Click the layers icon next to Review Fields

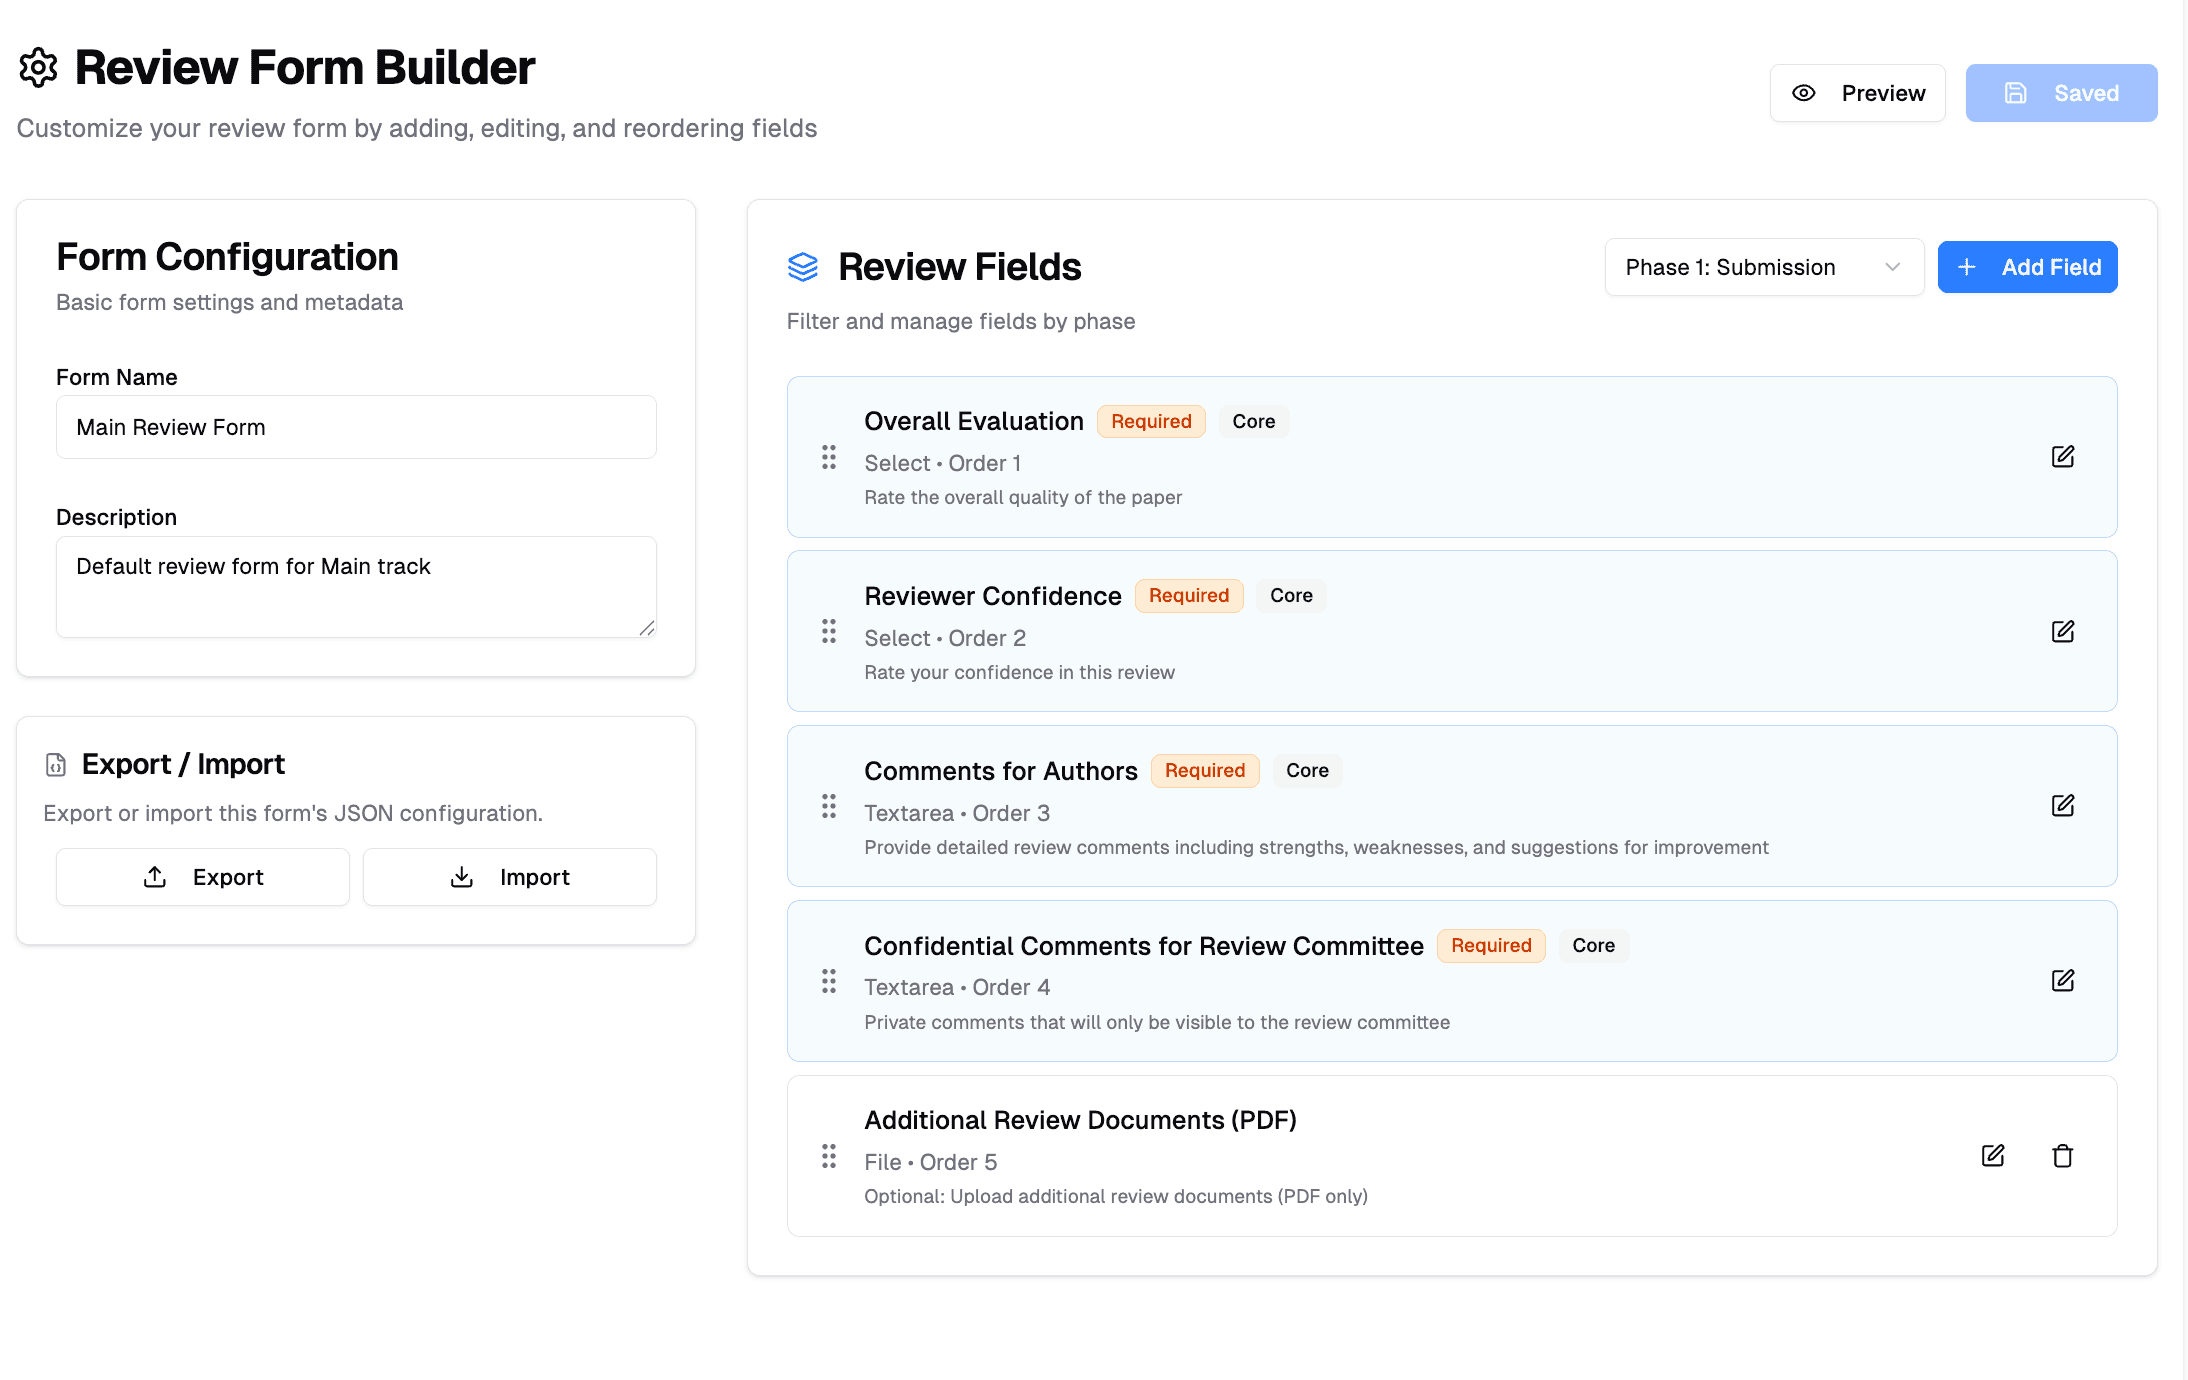(x=802, y=266)
